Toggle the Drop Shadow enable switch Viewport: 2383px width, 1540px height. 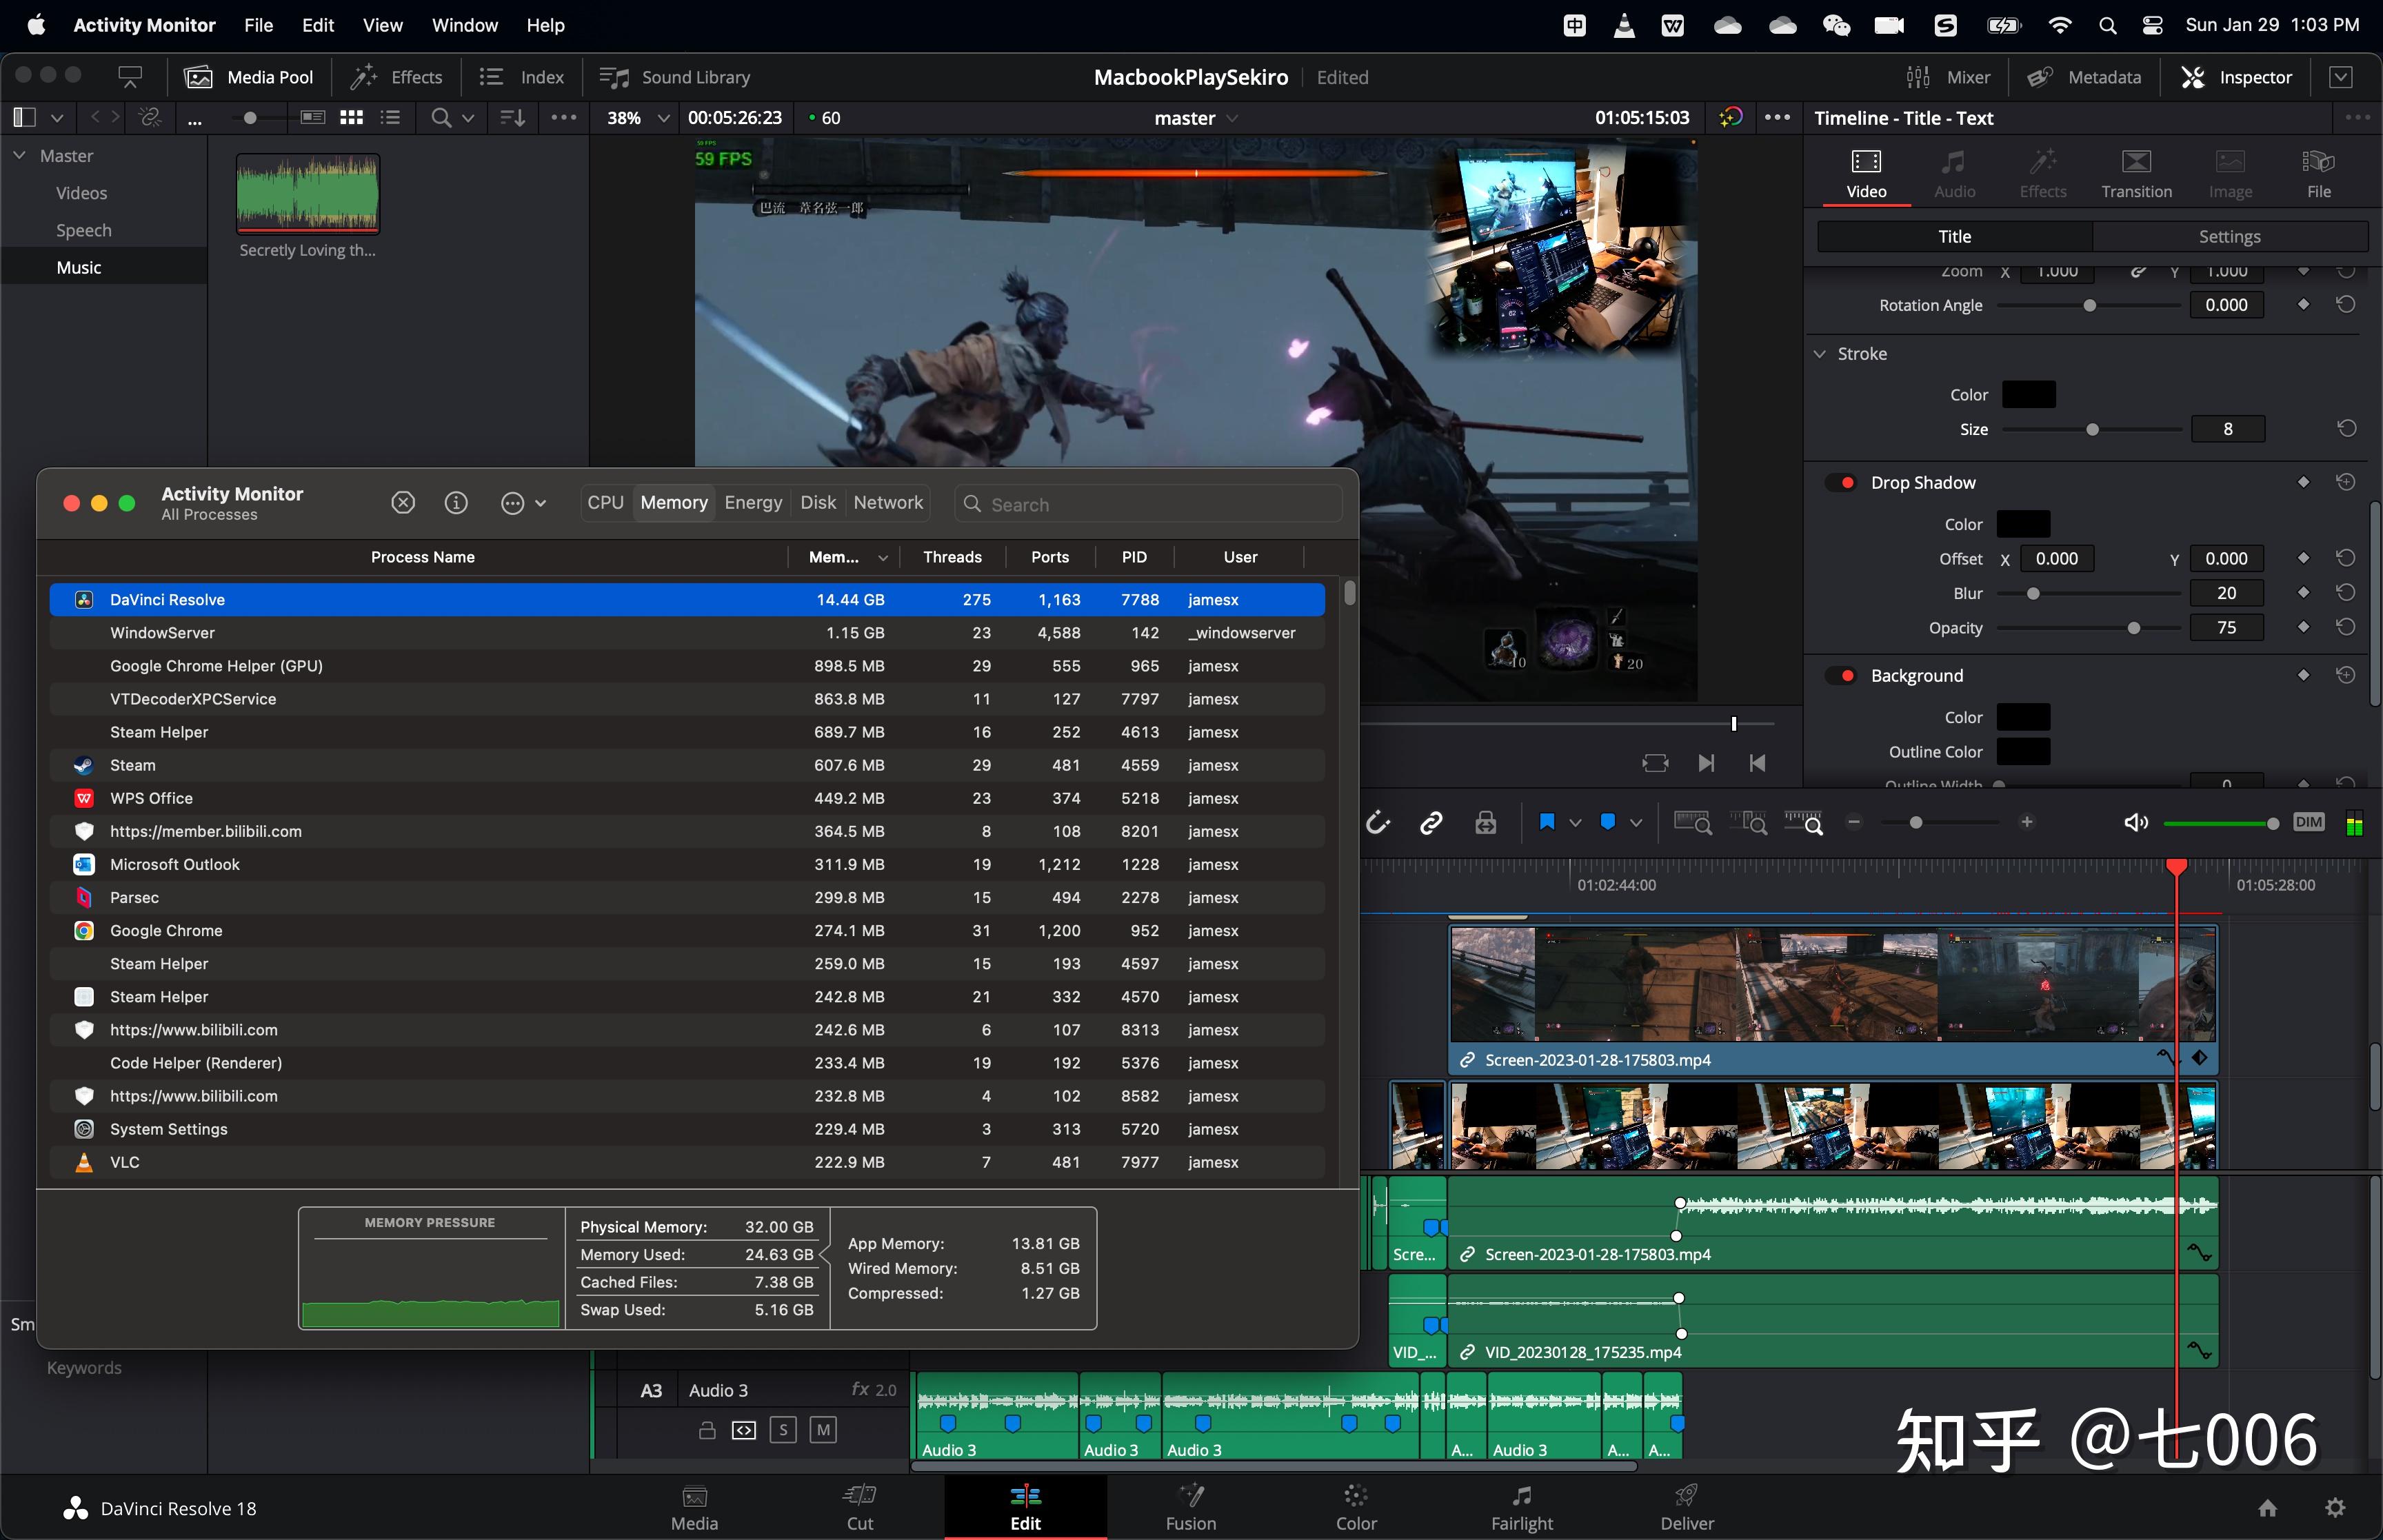click(1841, 483)
